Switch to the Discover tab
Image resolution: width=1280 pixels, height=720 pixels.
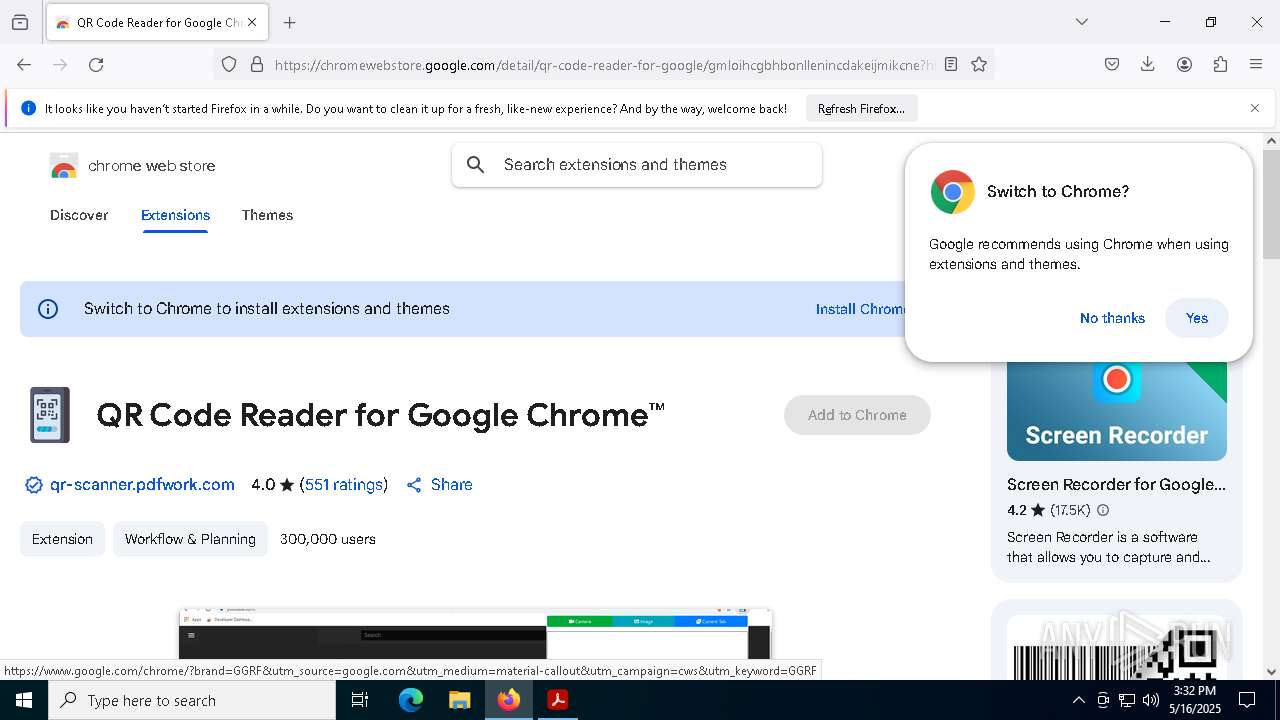coord(79,215)
